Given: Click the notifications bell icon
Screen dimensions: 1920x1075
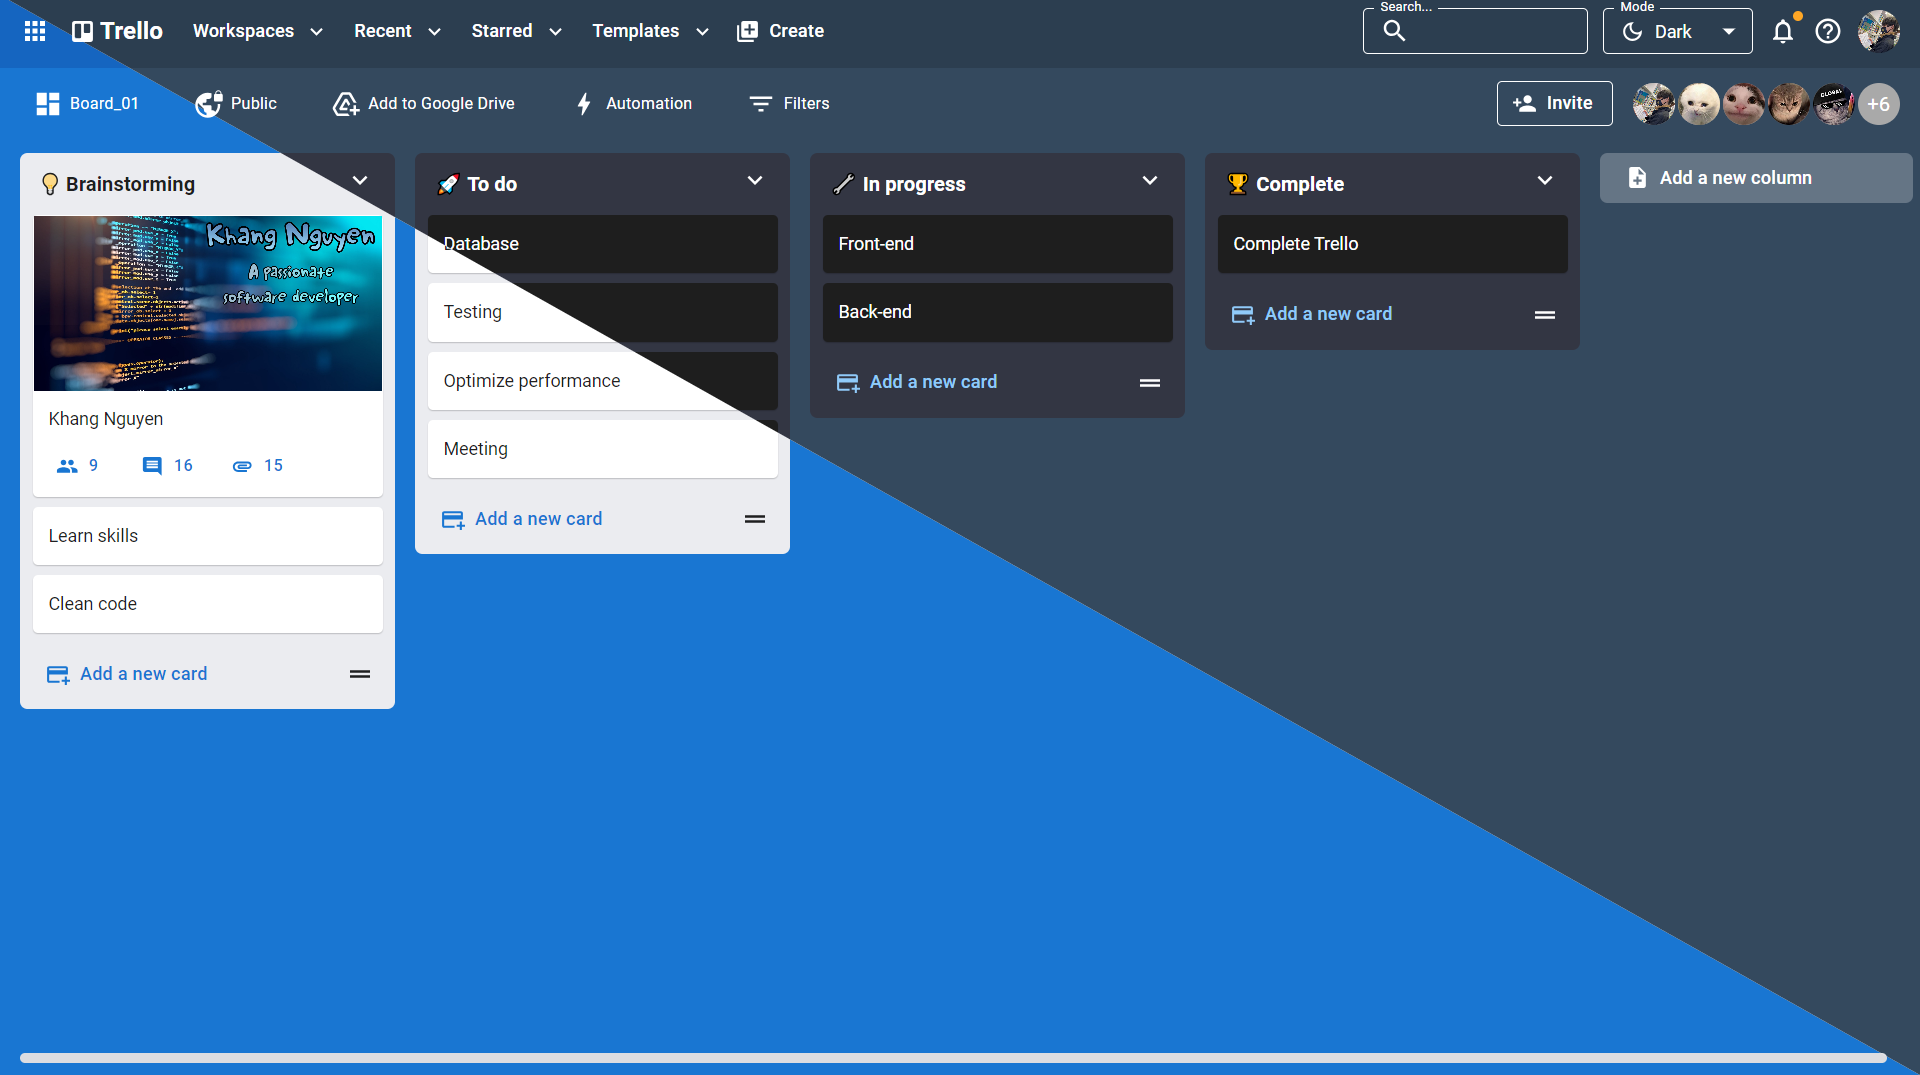Looking at the screenshot, I should click(x=1782, y=32).
